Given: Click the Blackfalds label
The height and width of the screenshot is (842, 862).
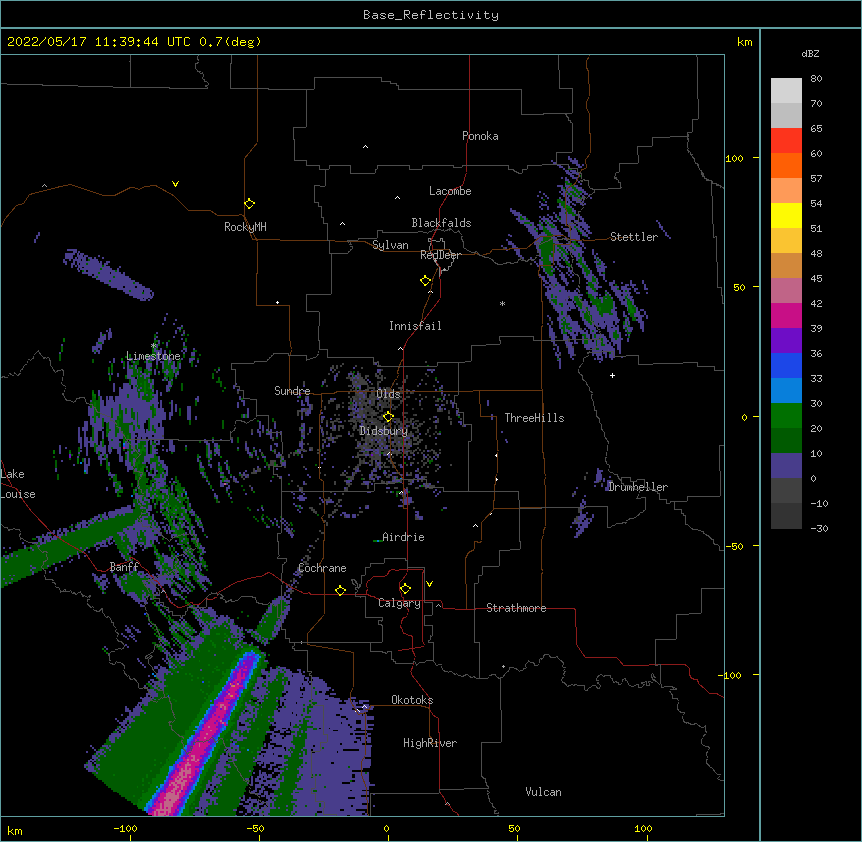Looking at the screenshot, I should click(441, 223).
